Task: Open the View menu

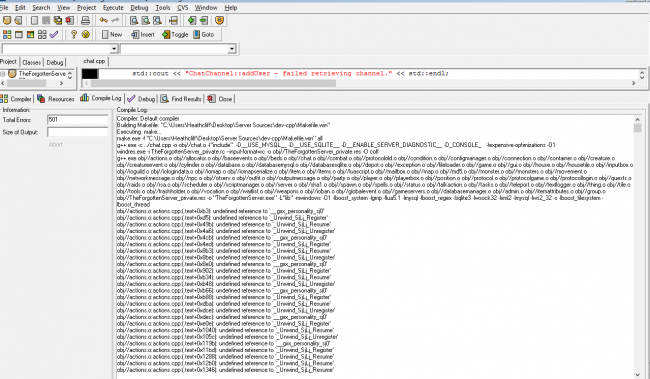Action: coord(63,7)
